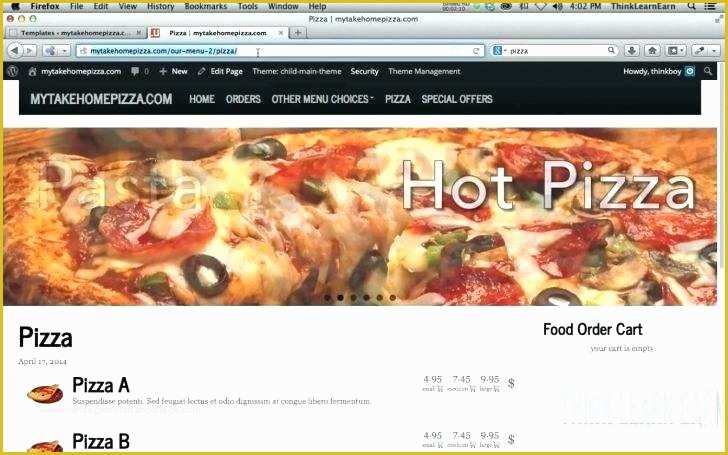This screenshot has height=455, width=728.
Task: Click the Spotlight search icon in menu bar
Action: [x=692, y=6]
